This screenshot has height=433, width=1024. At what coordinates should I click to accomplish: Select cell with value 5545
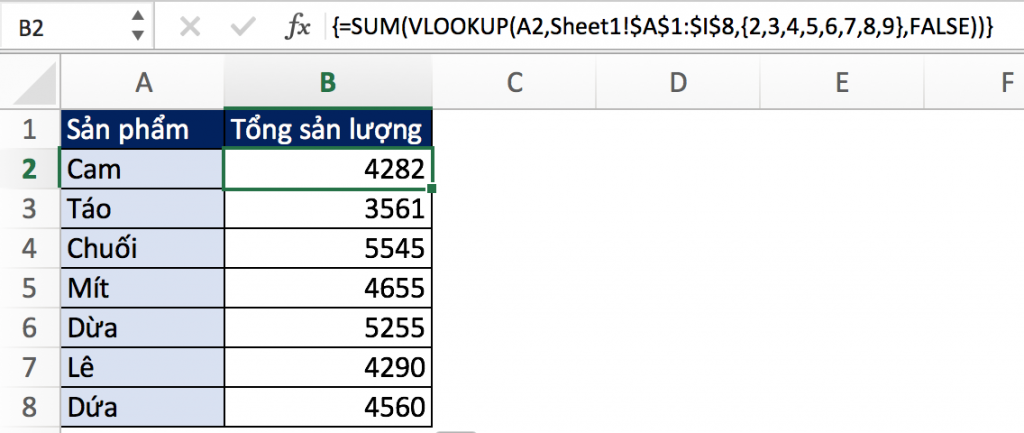328,249
